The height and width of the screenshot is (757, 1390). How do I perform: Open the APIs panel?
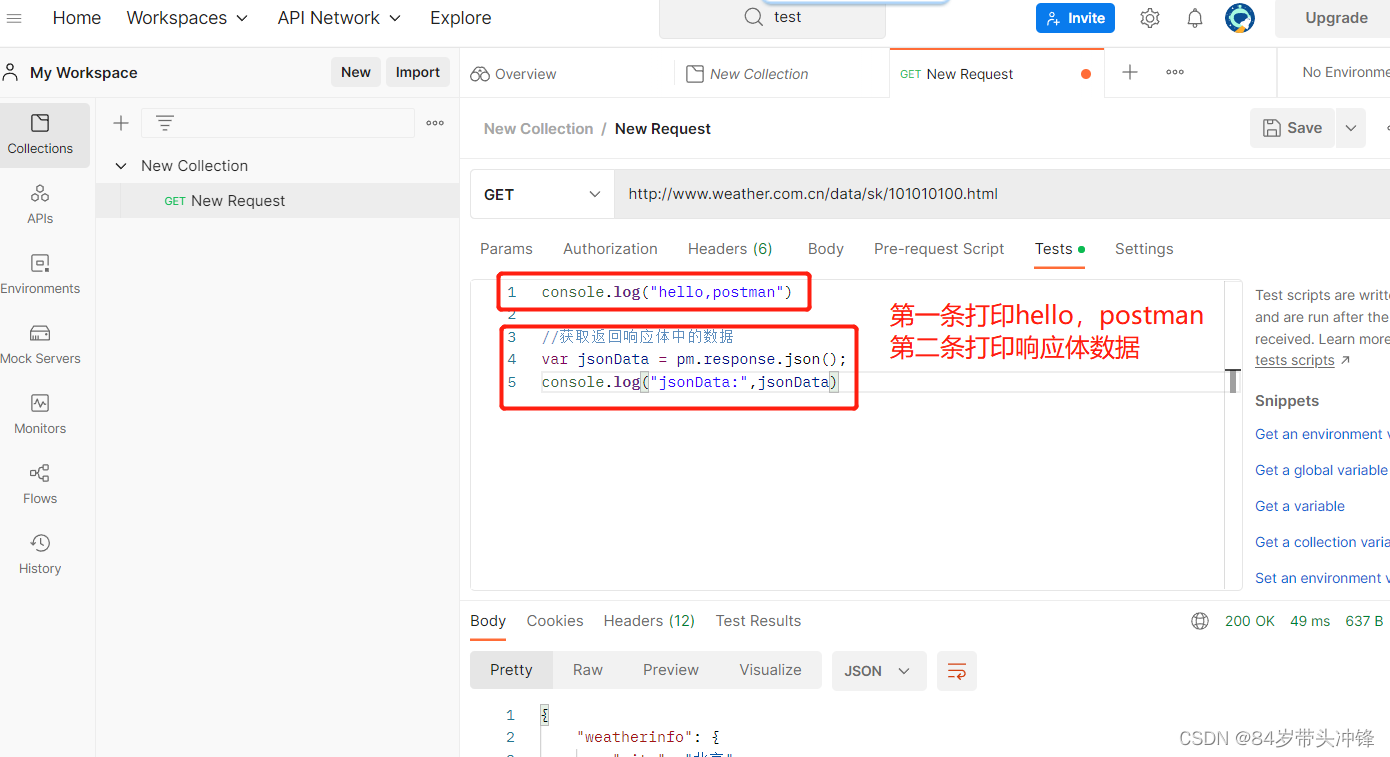pyautogui.click(x=40, y=203)
